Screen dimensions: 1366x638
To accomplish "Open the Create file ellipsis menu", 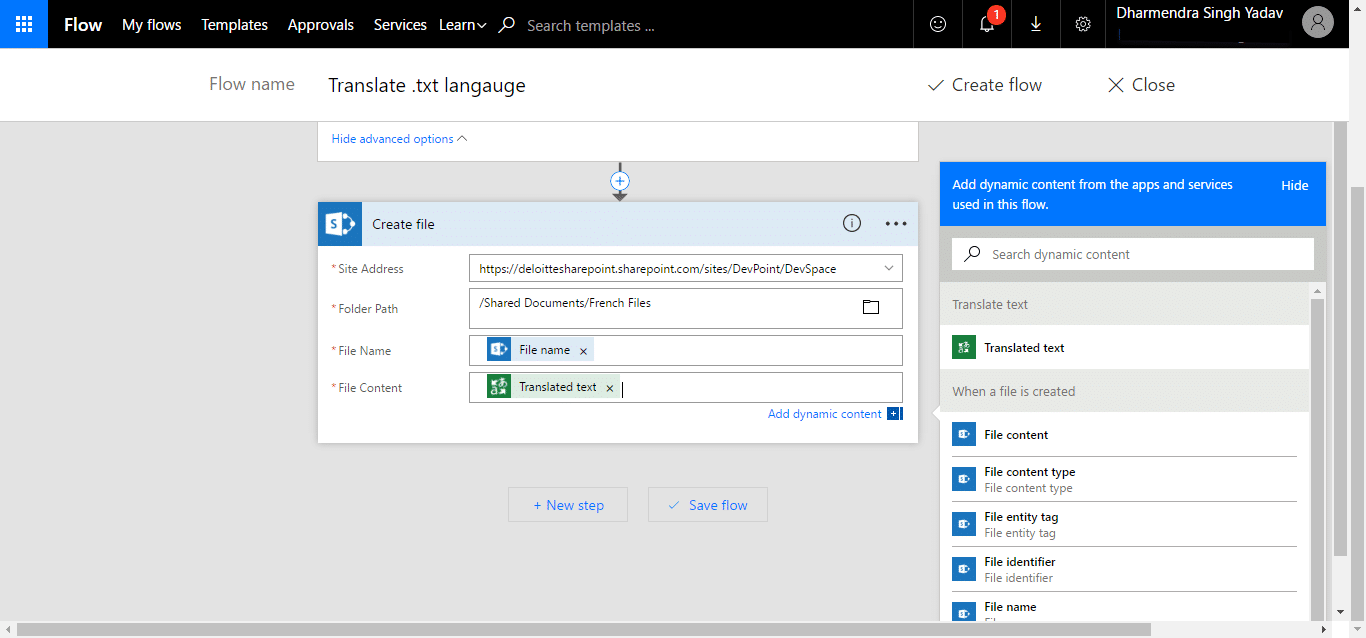I will point(896,224).
